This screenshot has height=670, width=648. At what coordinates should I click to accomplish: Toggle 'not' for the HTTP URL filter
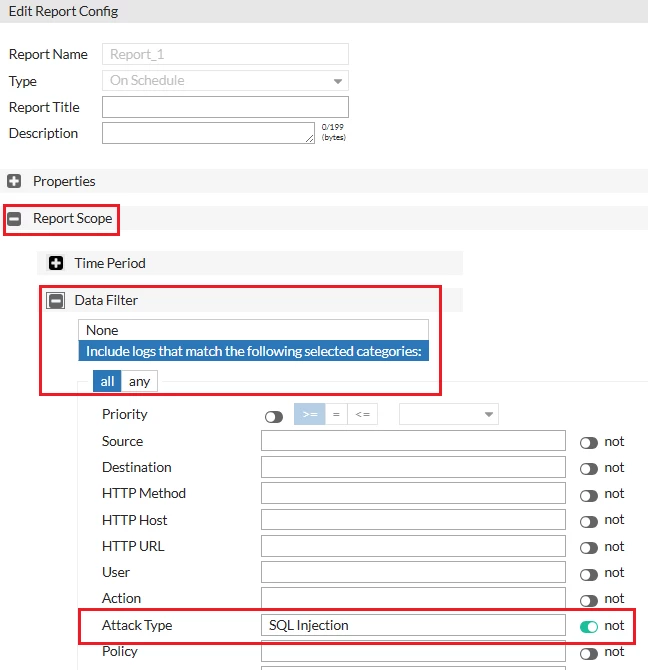[x=589, y=548]
